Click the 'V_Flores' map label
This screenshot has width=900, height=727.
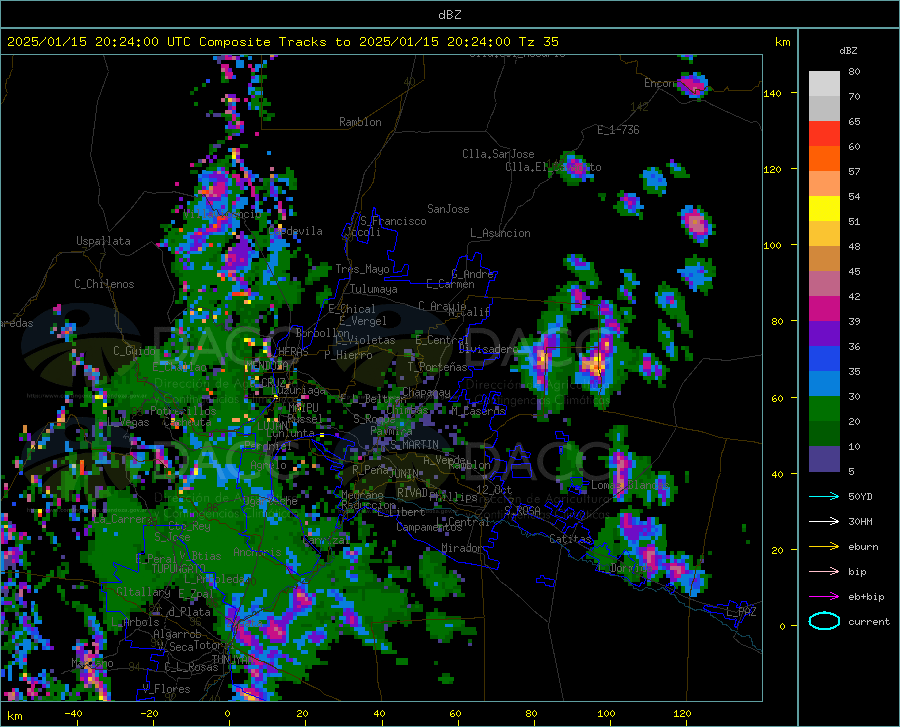166,689
